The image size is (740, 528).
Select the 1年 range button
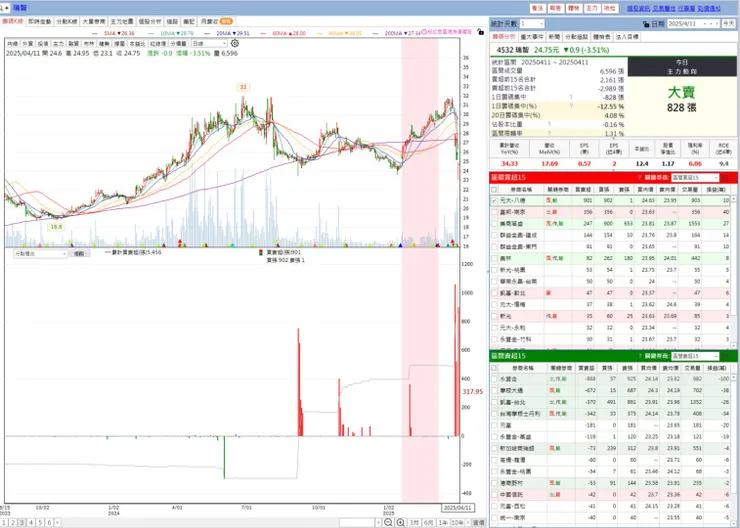[443, 522]
